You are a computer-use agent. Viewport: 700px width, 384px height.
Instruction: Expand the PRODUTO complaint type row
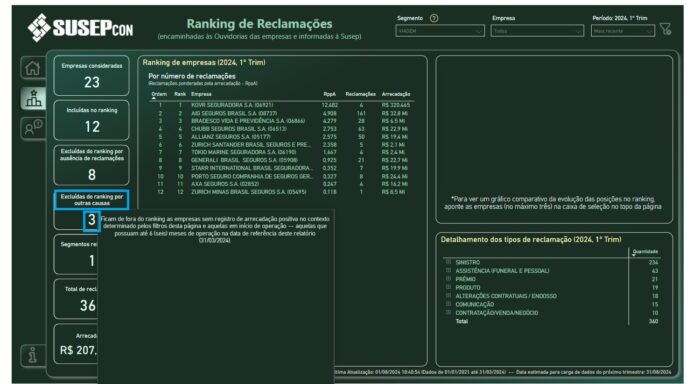click(x=448, y=288)
